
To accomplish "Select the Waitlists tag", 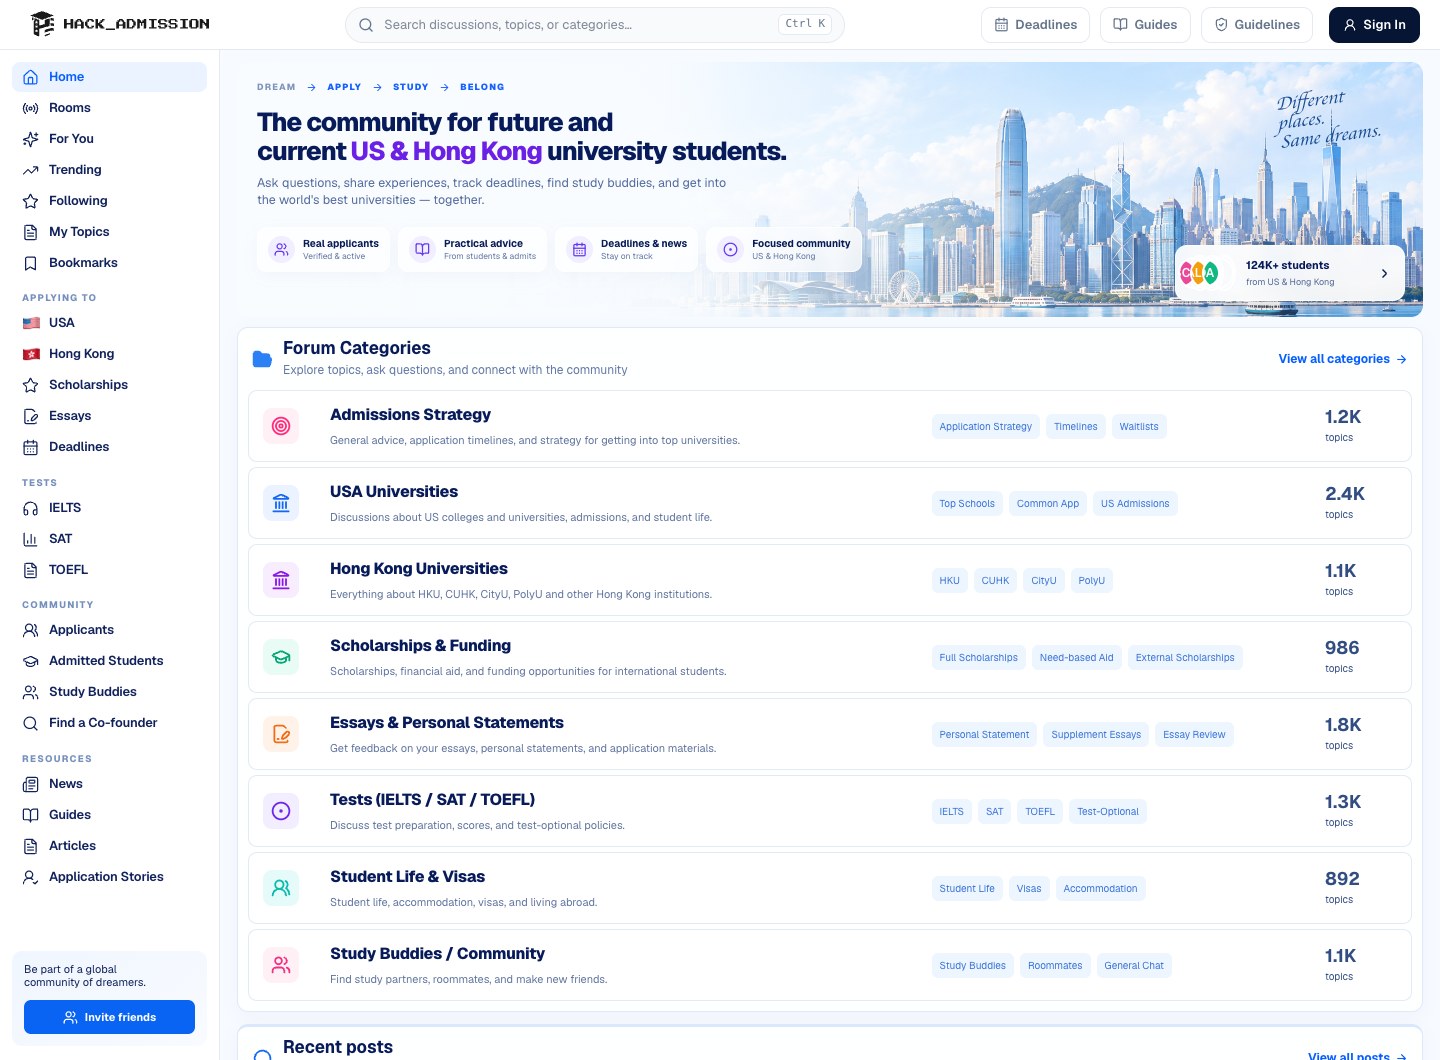I will (x=1139, y=427).
